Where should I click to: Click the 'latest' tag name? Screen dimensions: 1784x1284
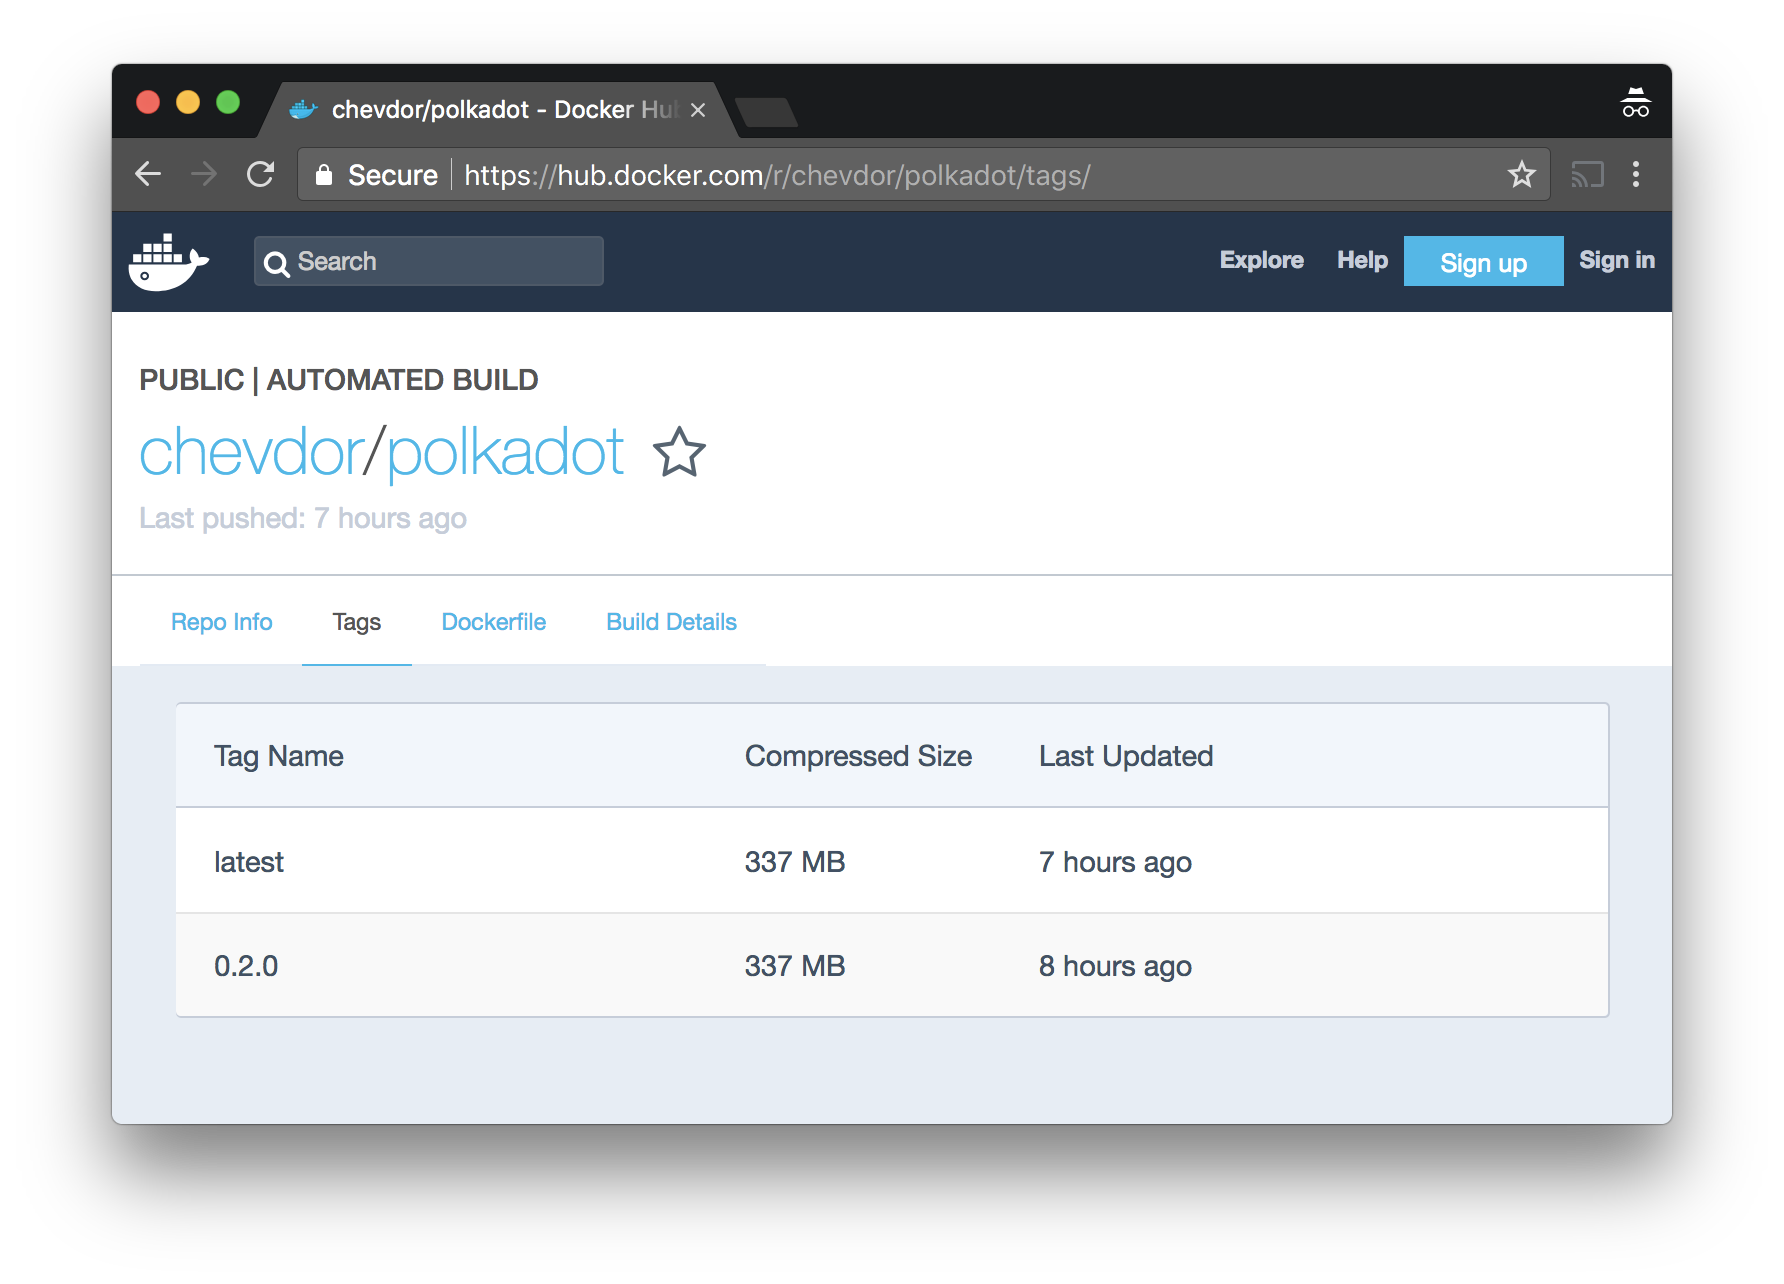click(249, 862)
